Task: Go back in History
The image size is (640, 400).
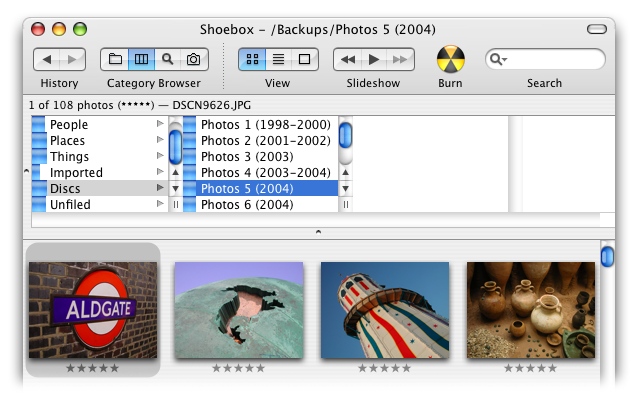Action: 47,59
